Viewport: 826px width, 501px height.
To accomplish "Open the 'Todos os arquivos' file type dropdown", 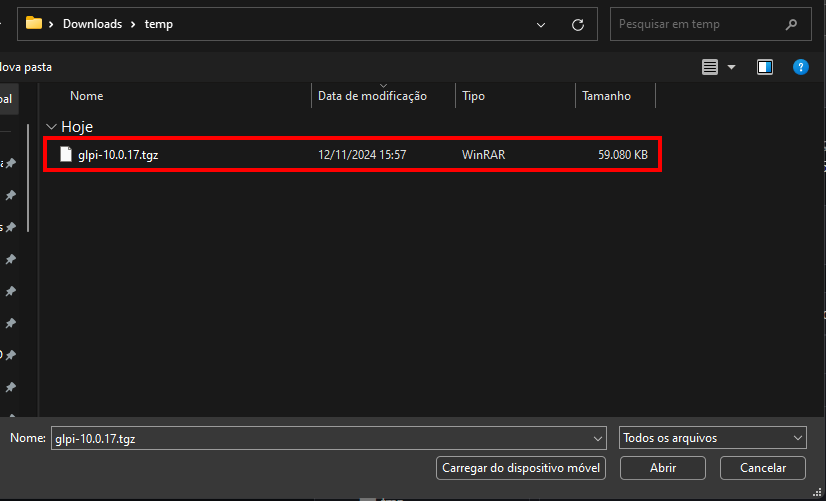I will click(712, 438).
